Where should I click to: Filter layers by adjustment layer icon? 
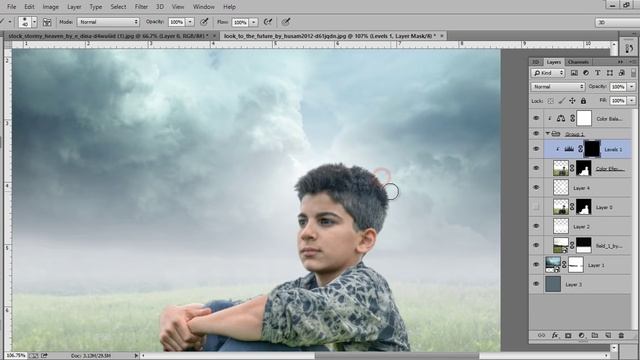tap(586, 73)
